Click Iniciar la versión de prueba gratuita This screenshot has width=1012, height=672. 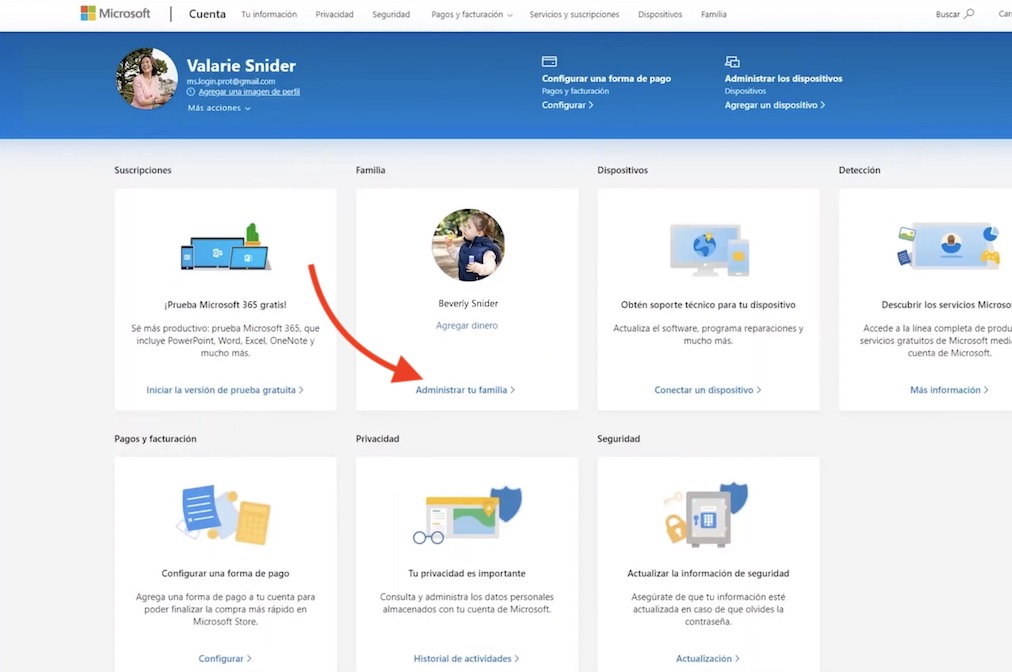coord(225,390)
